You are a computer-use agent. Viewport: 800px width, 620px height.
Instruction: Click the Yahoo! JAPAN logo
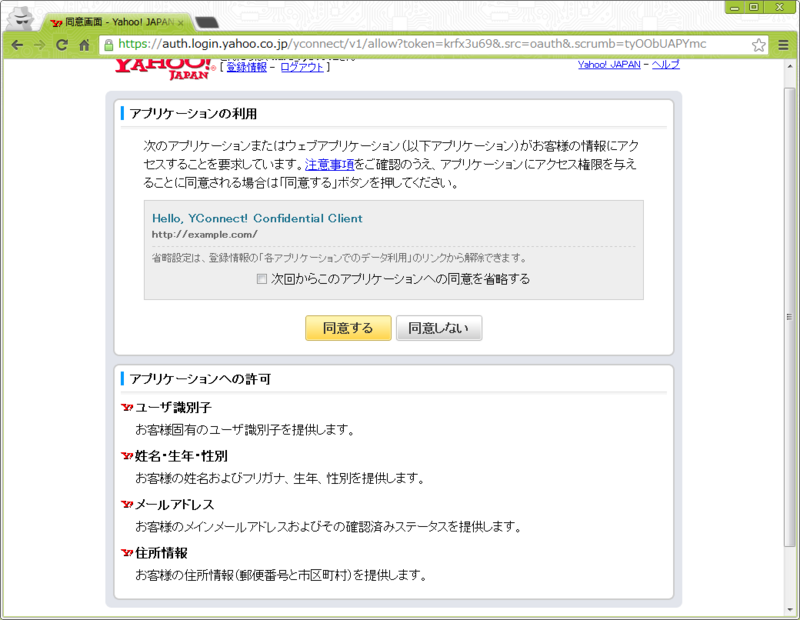(x=165, y=69)
